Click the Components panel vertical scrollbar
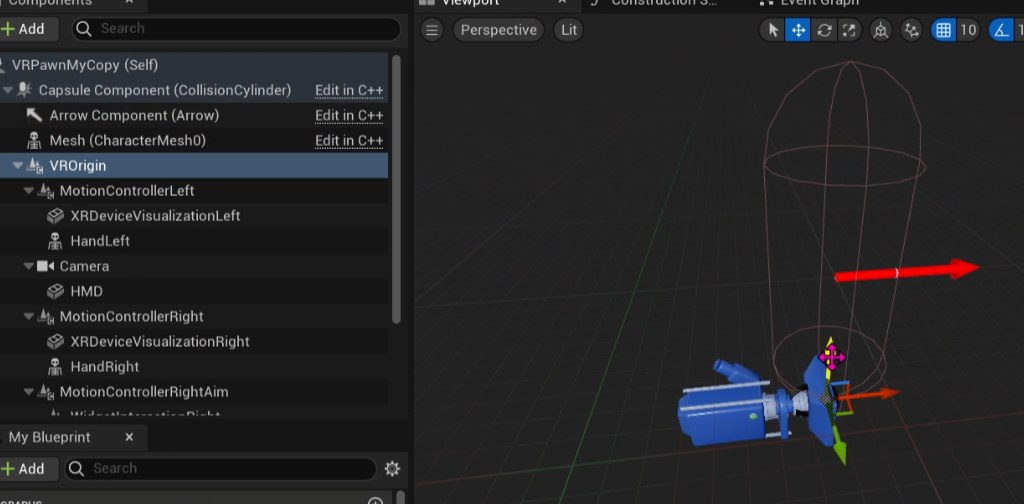The width and height of the screenshot is (1024, 504). (396, 189)
